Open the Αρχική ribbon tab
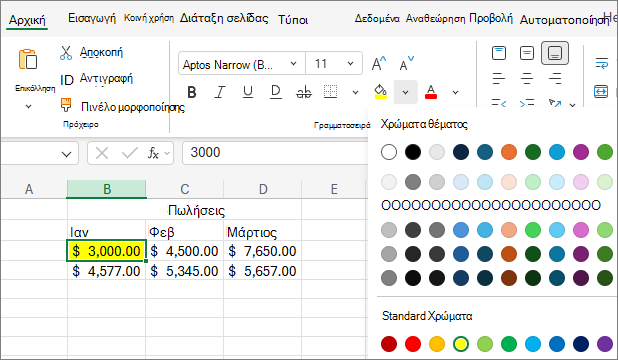 click(x=27, y=20)
